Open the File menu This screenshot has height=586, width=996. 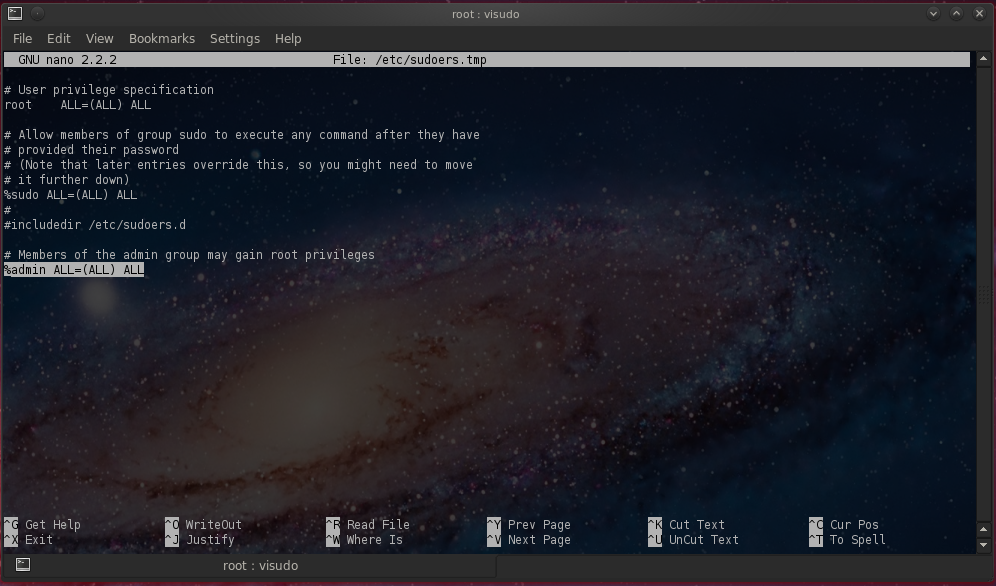point(21,38)
